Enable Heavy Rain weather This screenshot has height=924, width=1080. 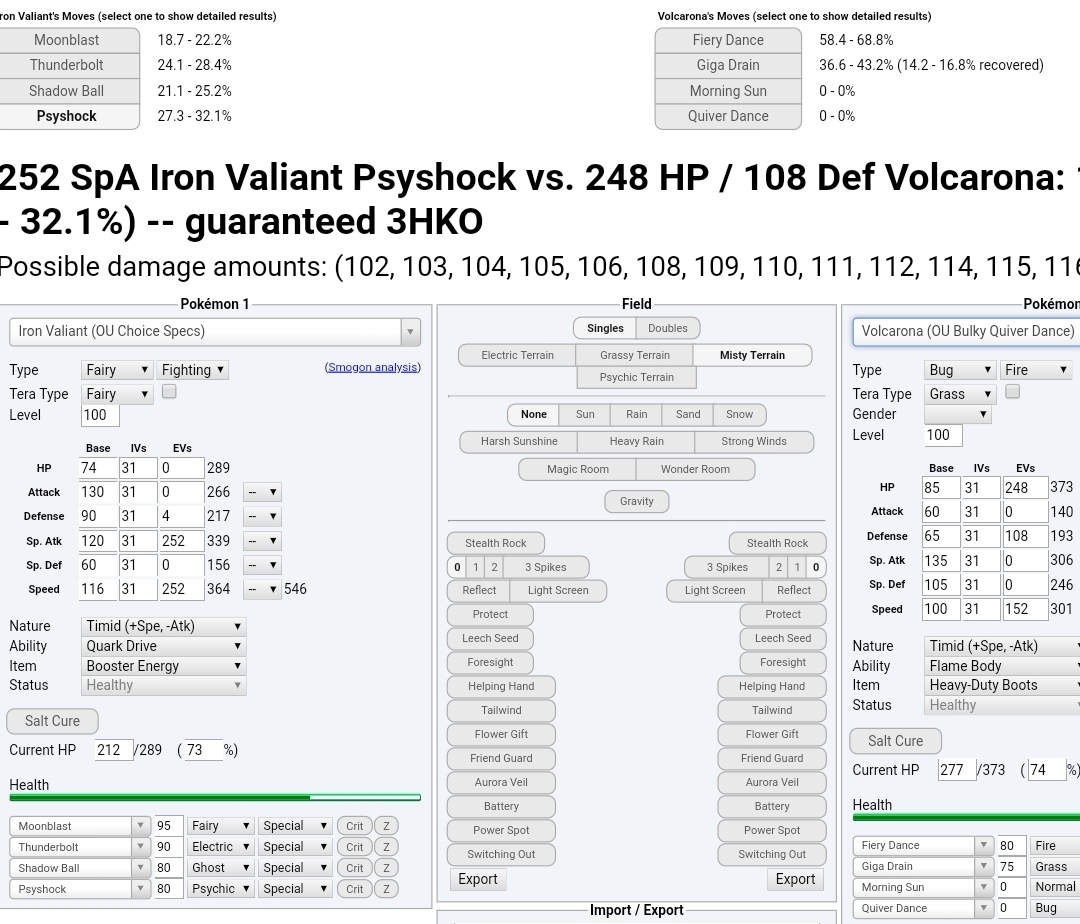pos(636,441)
